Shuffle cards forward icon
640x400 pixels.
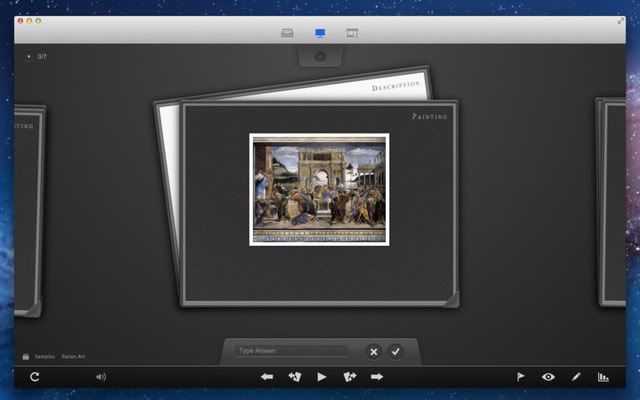[x=349, y=376]
